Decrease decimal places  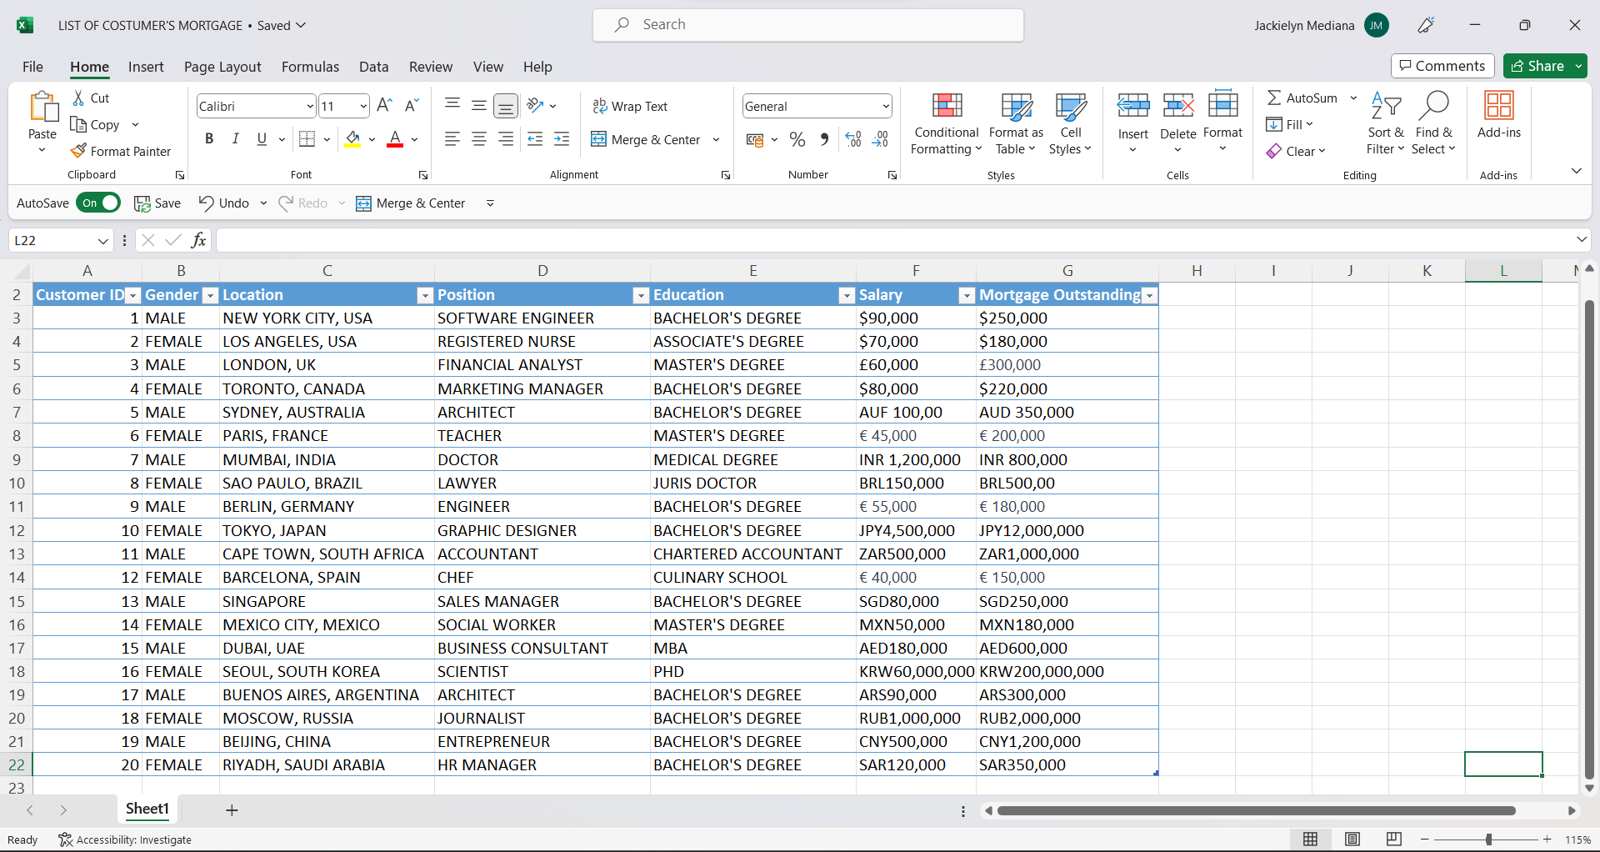(880, 140)
